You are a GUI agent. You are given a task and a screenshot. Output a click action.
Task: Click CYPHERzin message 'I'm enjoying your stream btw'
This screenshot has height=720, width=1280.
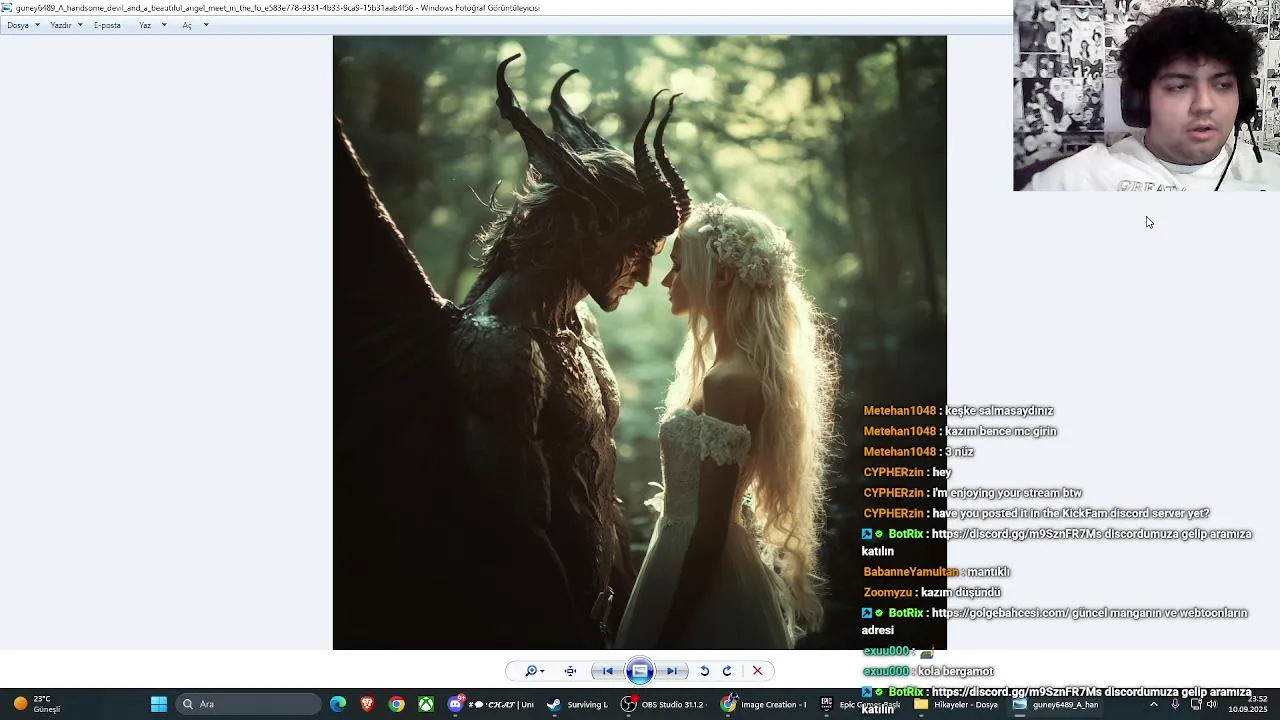1007,493
